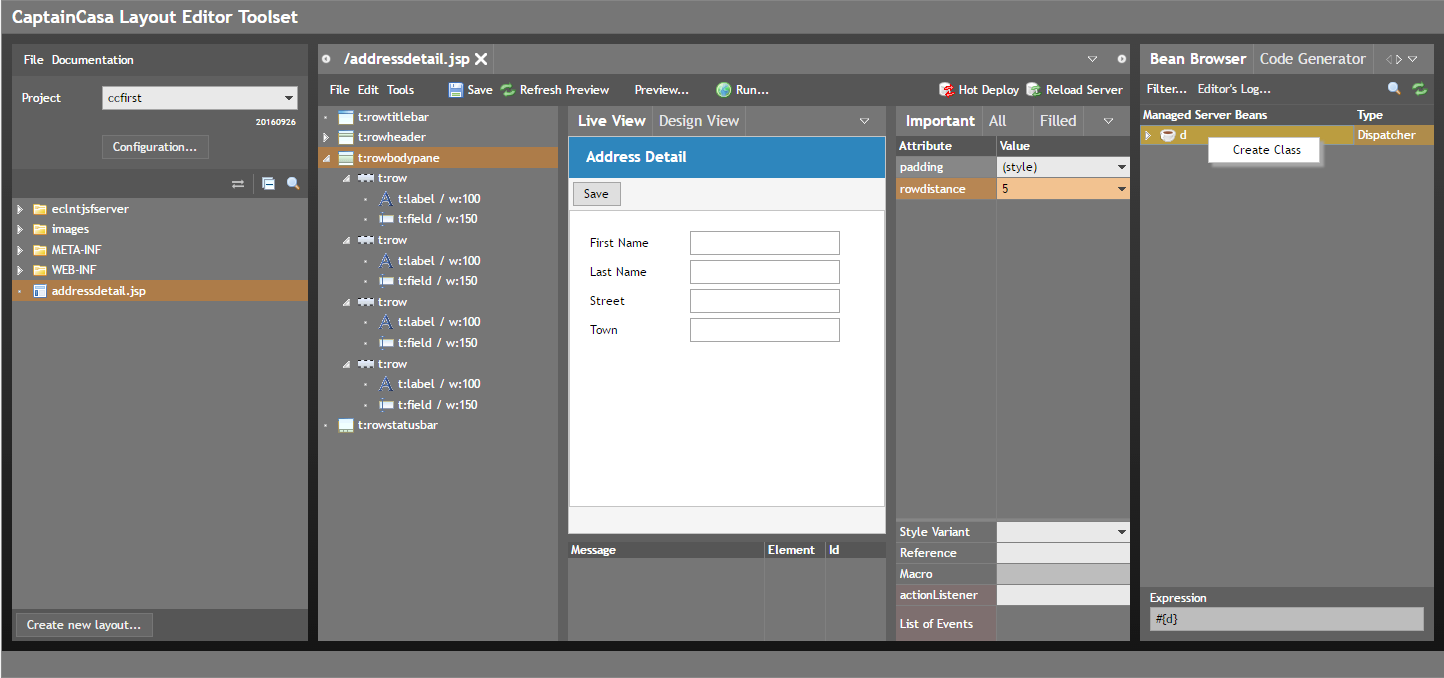The height and width of the screenshot is (678, 1444).
Task: Click the green Refresh Preview icon
Action: (x=508, y=90)
